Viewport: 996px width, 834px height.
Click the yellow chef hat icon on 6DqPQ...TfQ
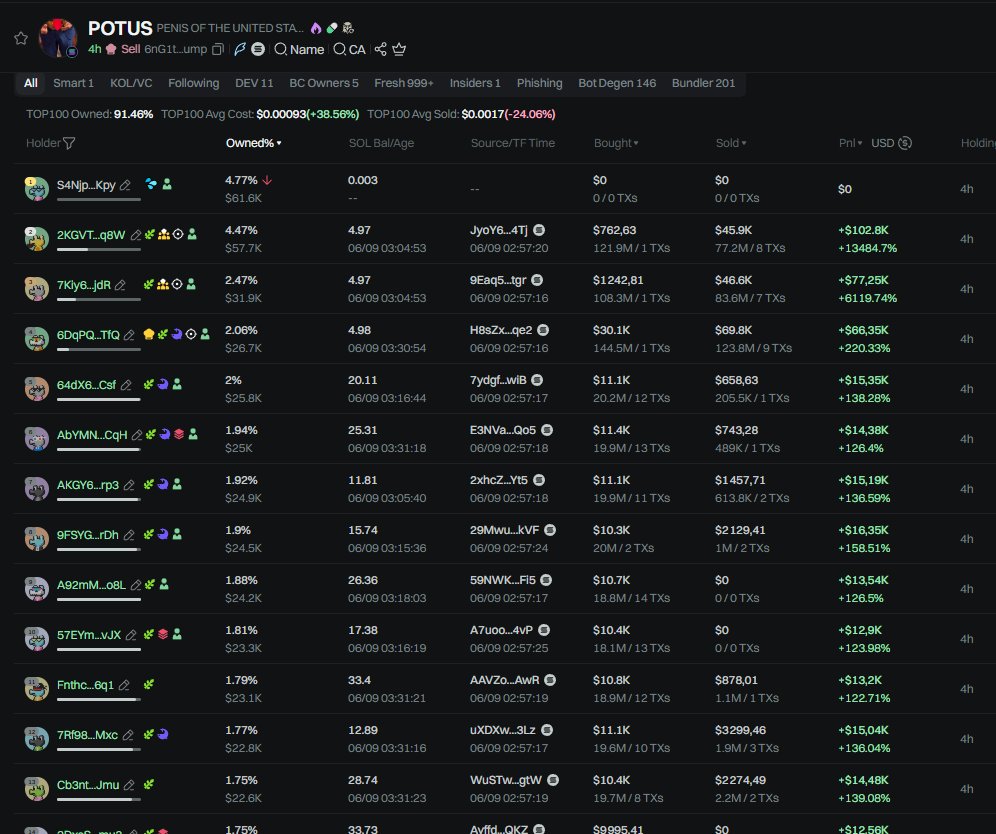(x=149, y=334)
